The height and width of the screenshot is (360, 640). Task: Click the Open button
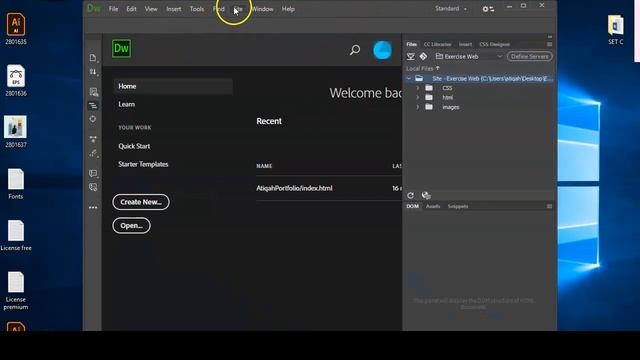tap(131, 226)
